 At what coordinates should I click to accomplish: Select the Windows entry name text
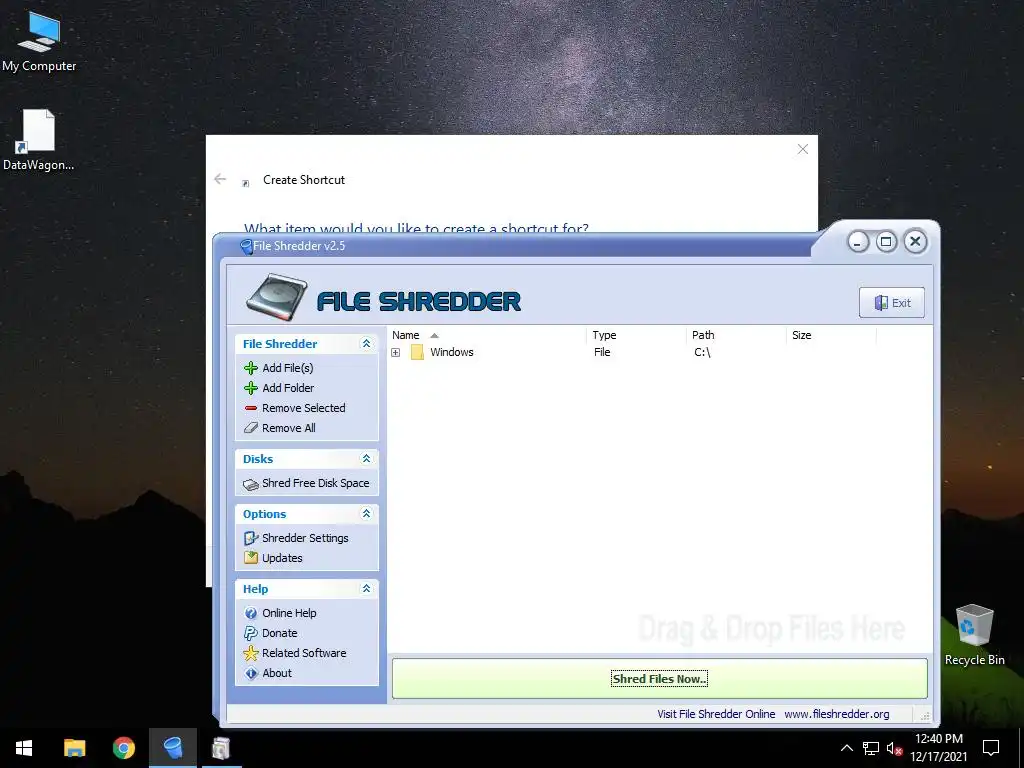[x=451, y=353]
